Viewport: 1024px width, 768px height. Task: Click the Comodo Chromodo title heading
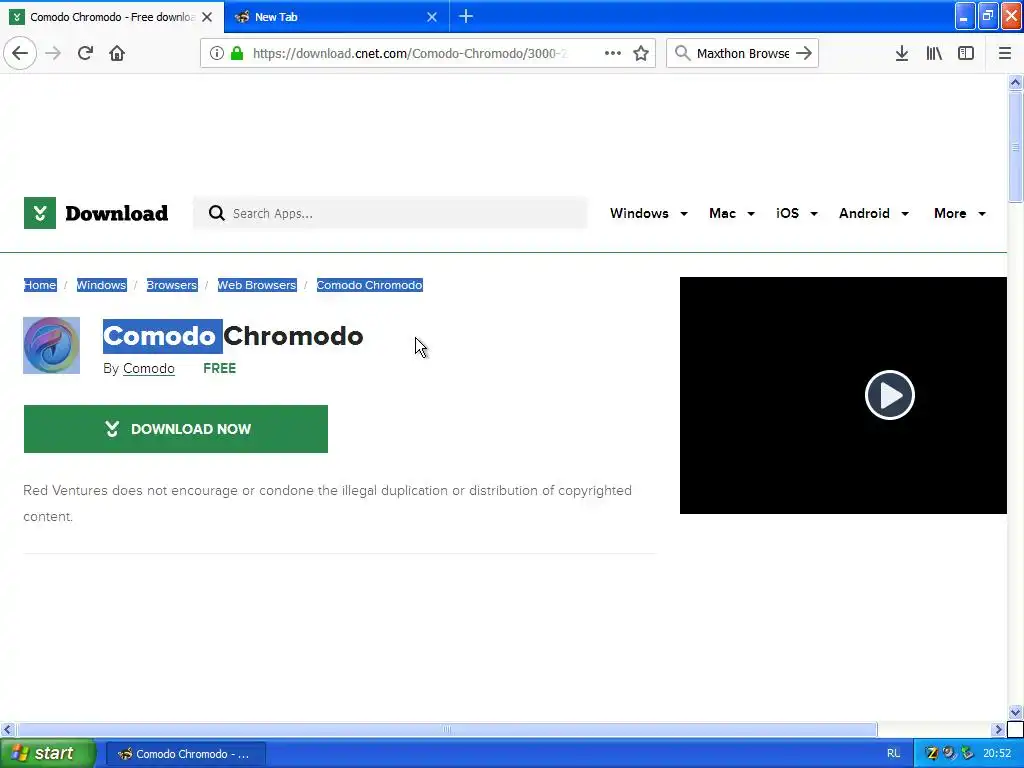click(x=233, y=336)
